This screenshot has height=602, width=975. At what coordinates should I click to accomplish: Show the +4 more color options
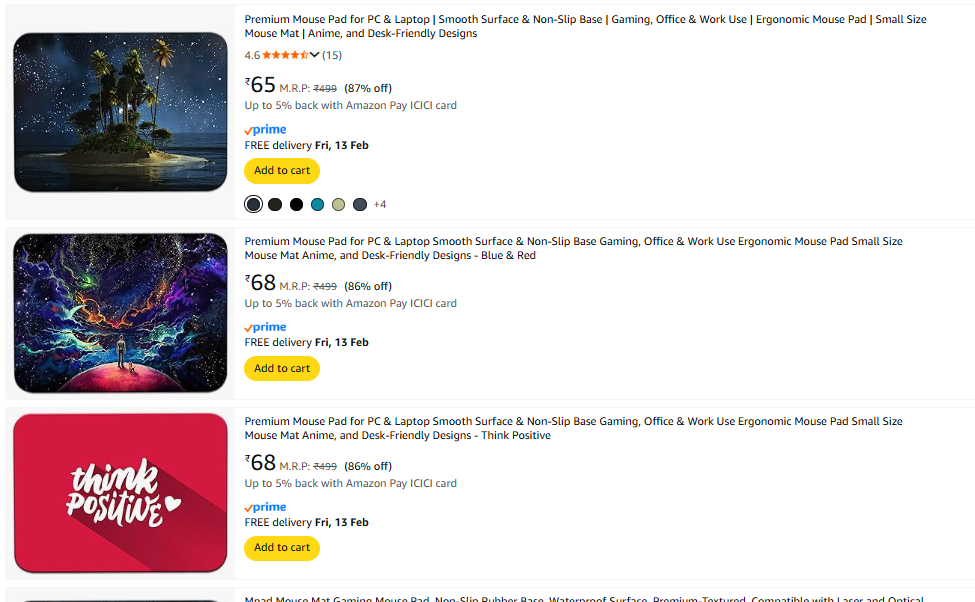380,205
